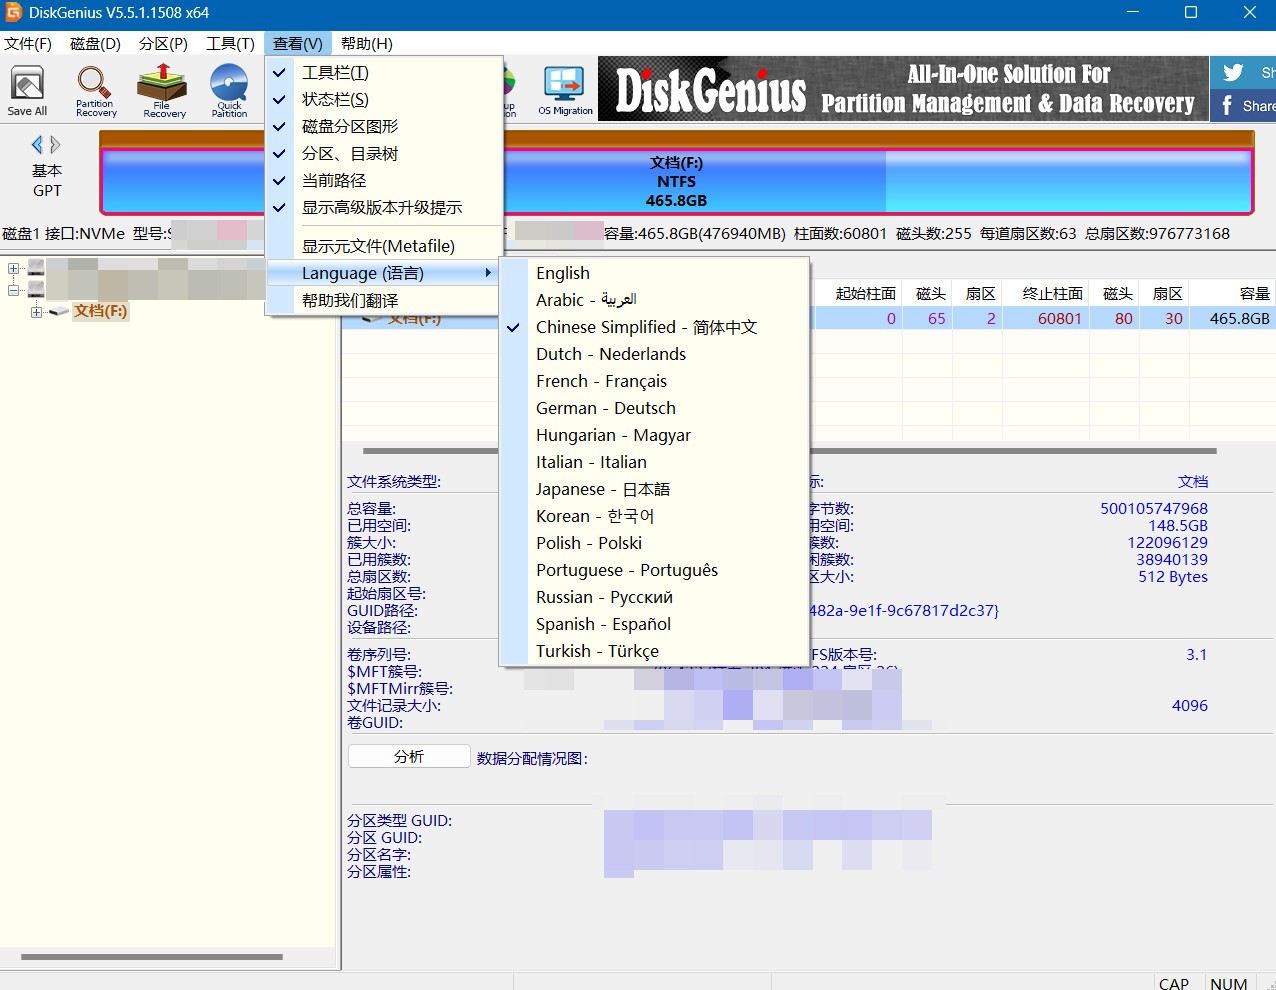Click the 终止柱面 column header
The width and height of the screenshot is (1276, 990).
click(1046, 293)
